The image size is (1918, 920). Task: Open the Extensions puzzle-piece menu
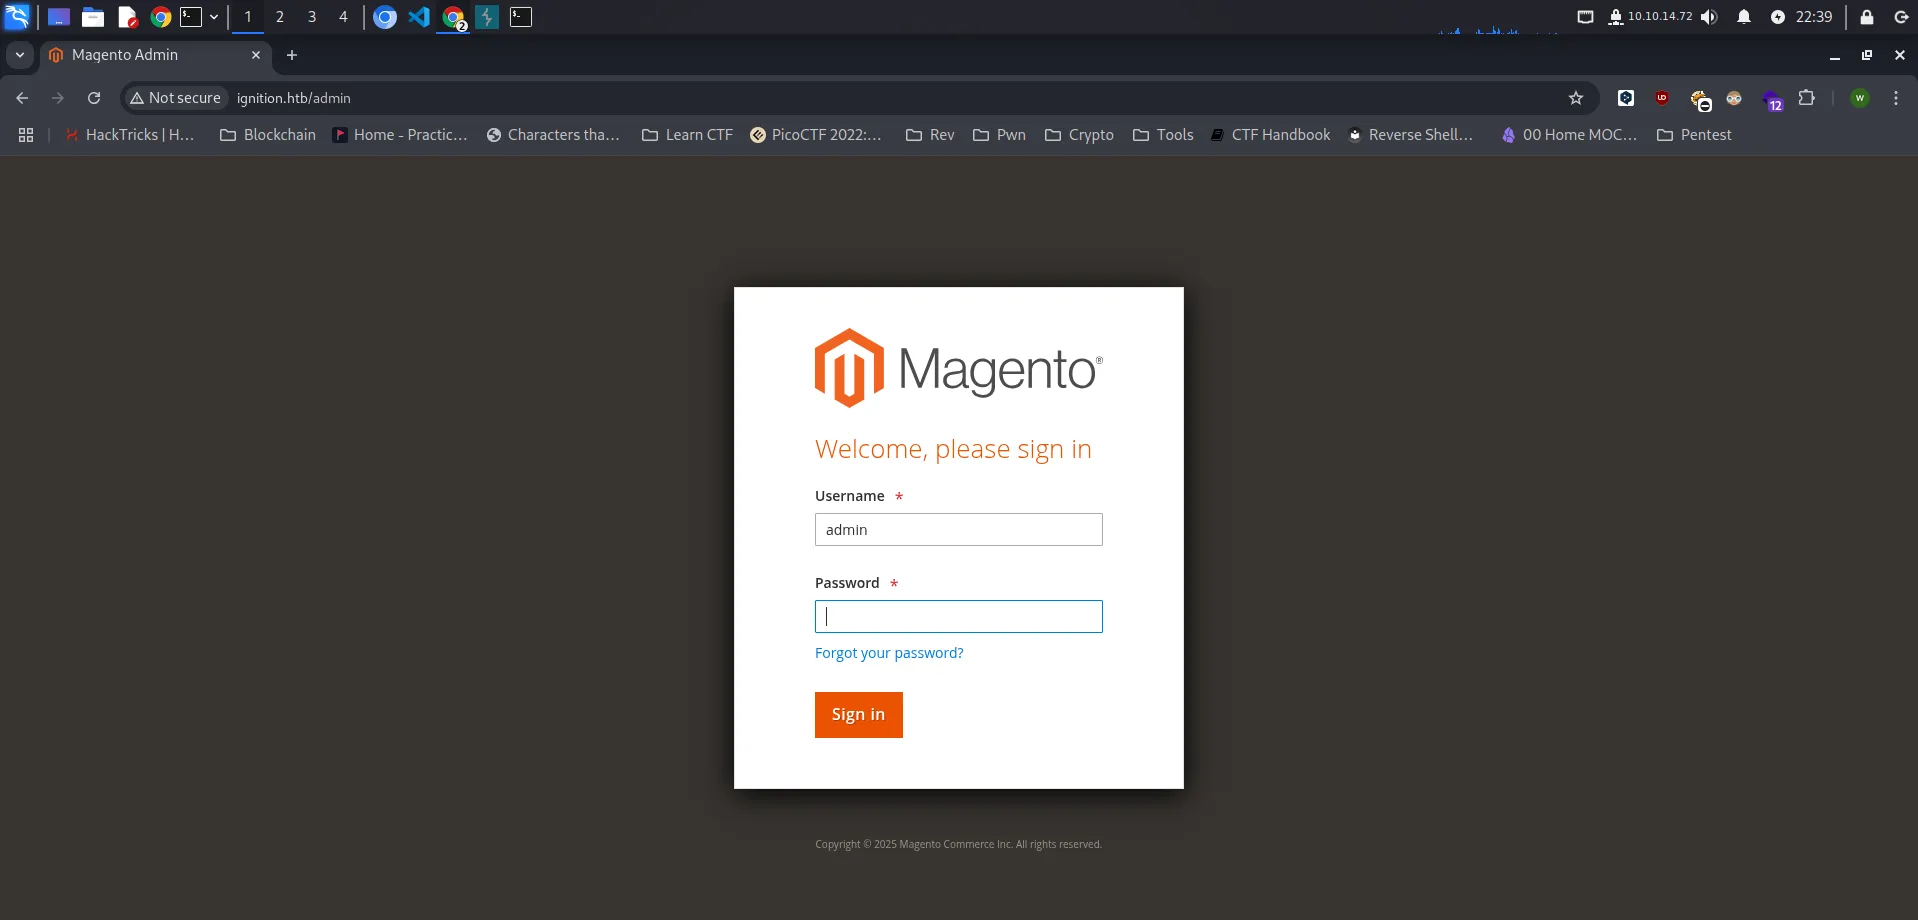[1806, 98]
